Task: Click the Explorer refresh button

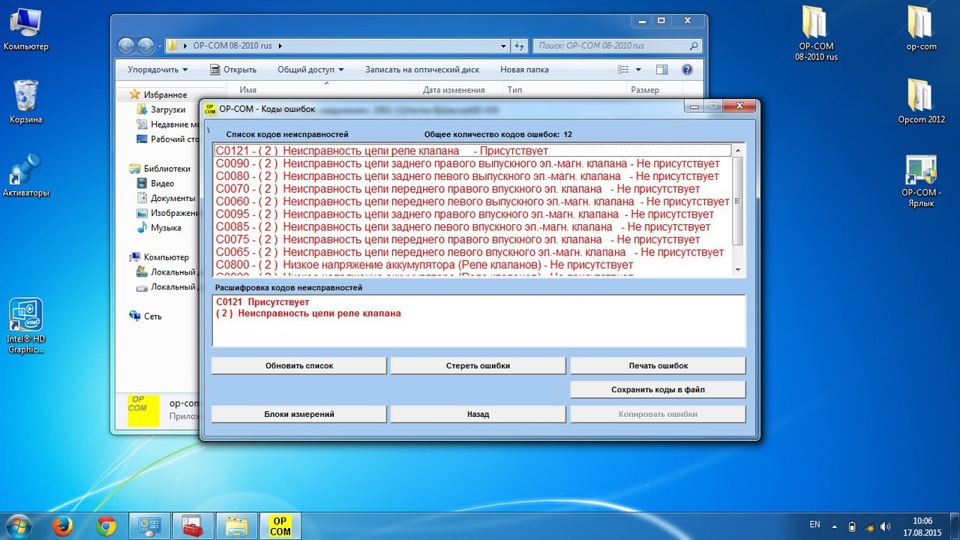Action: point(519,46)
